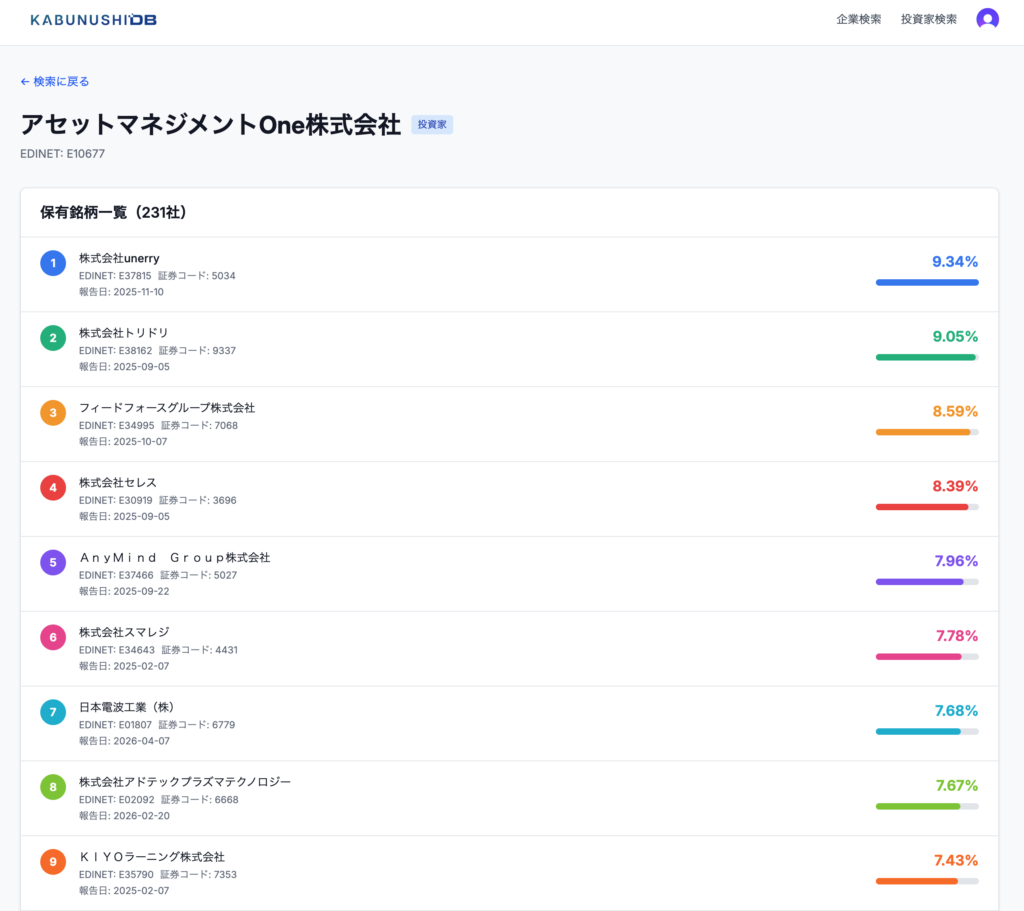Open フィードフォースグループ株式会社 entry
This screenshot has height=911, width=1024.
(x=167, y=408)
